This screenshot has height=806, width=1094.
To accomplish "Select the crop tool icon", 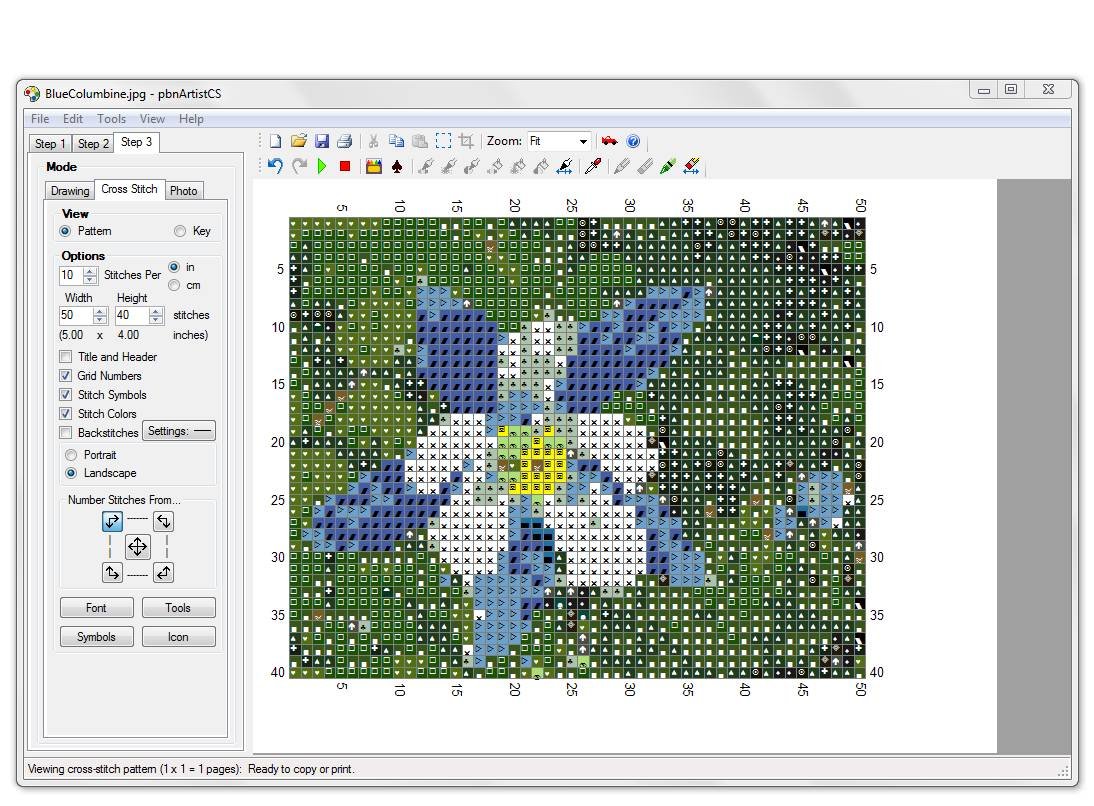I will click(x=466, y=141).
